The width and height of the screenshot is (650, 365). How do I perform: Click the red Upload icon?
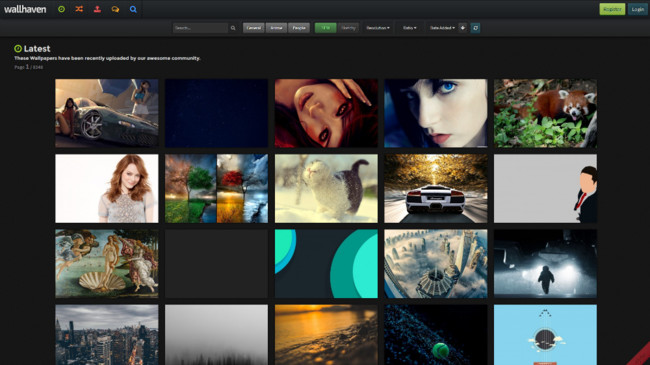tap(97, 9)
